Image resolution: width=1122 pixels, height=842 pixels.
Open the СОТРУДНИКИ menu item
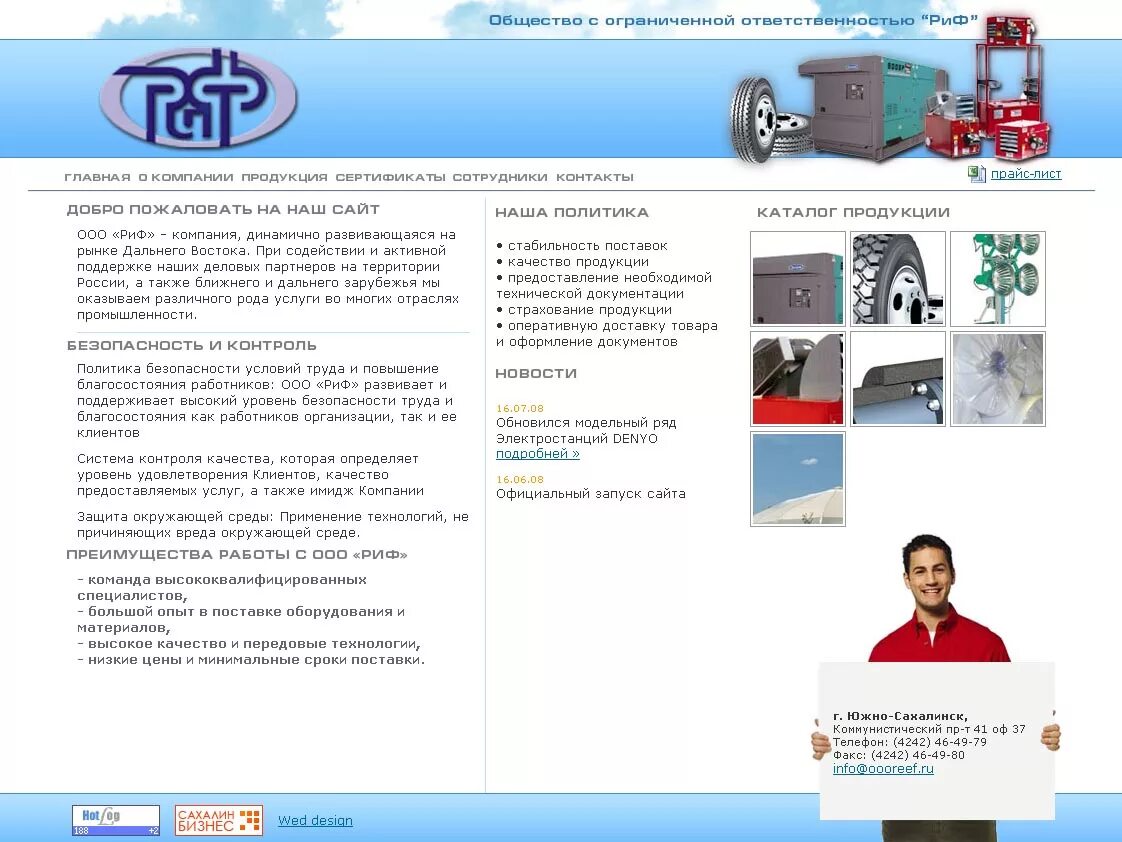500,177
